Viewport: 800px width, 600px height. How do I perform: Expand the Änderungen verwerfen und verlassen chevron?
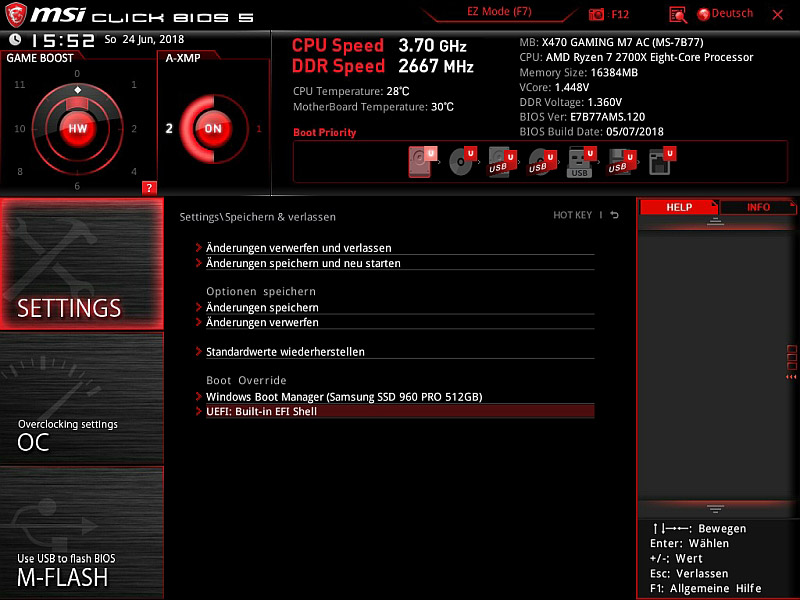[x=198, y=248]
